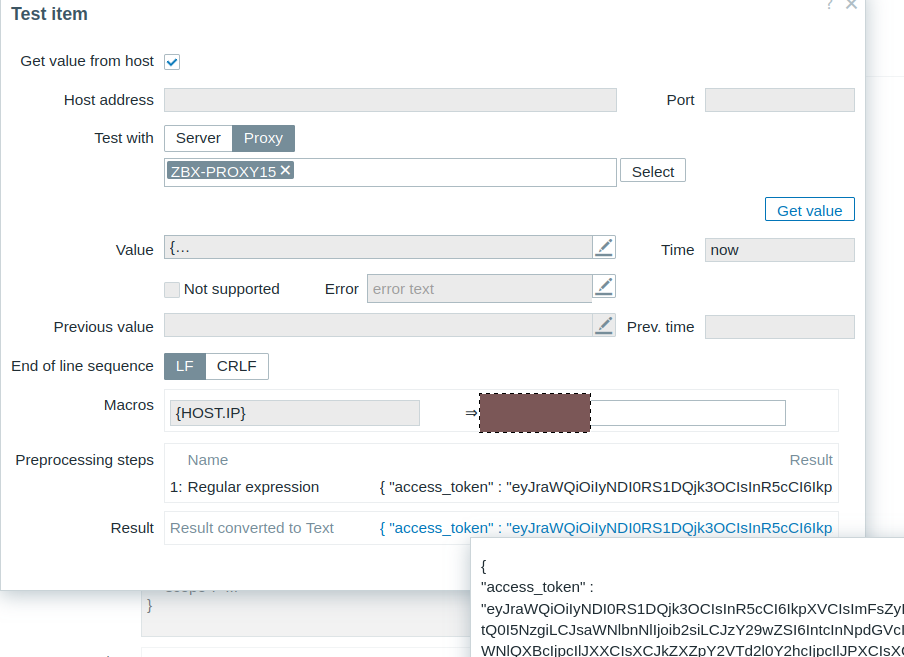Viewport: 904px width, 657px height.
Task: Click the pencil icon beside Error field
Action: (x=604, y=287)
